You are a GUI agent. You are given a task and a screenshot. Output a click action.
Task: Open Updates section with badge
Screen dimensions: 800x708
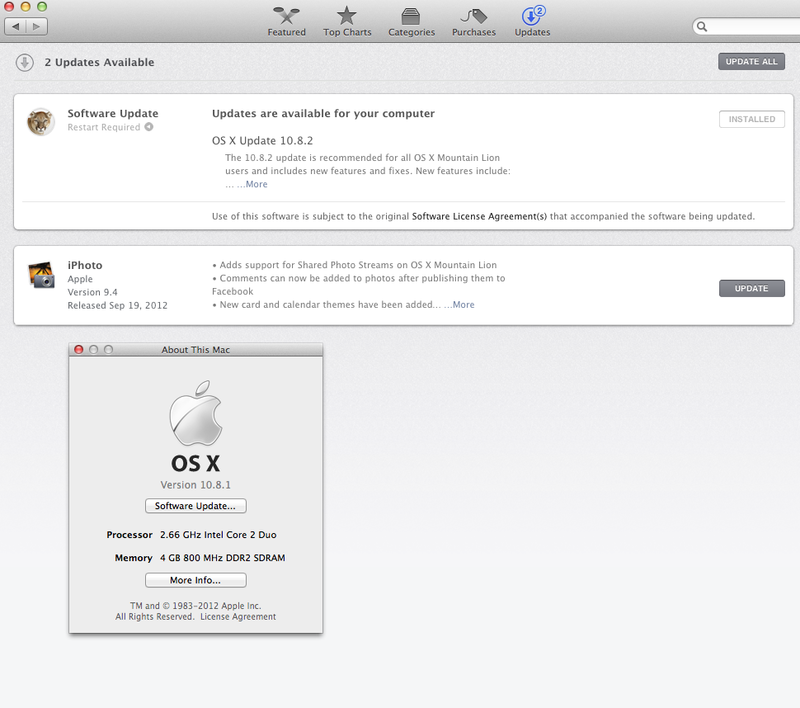point(532,22)
